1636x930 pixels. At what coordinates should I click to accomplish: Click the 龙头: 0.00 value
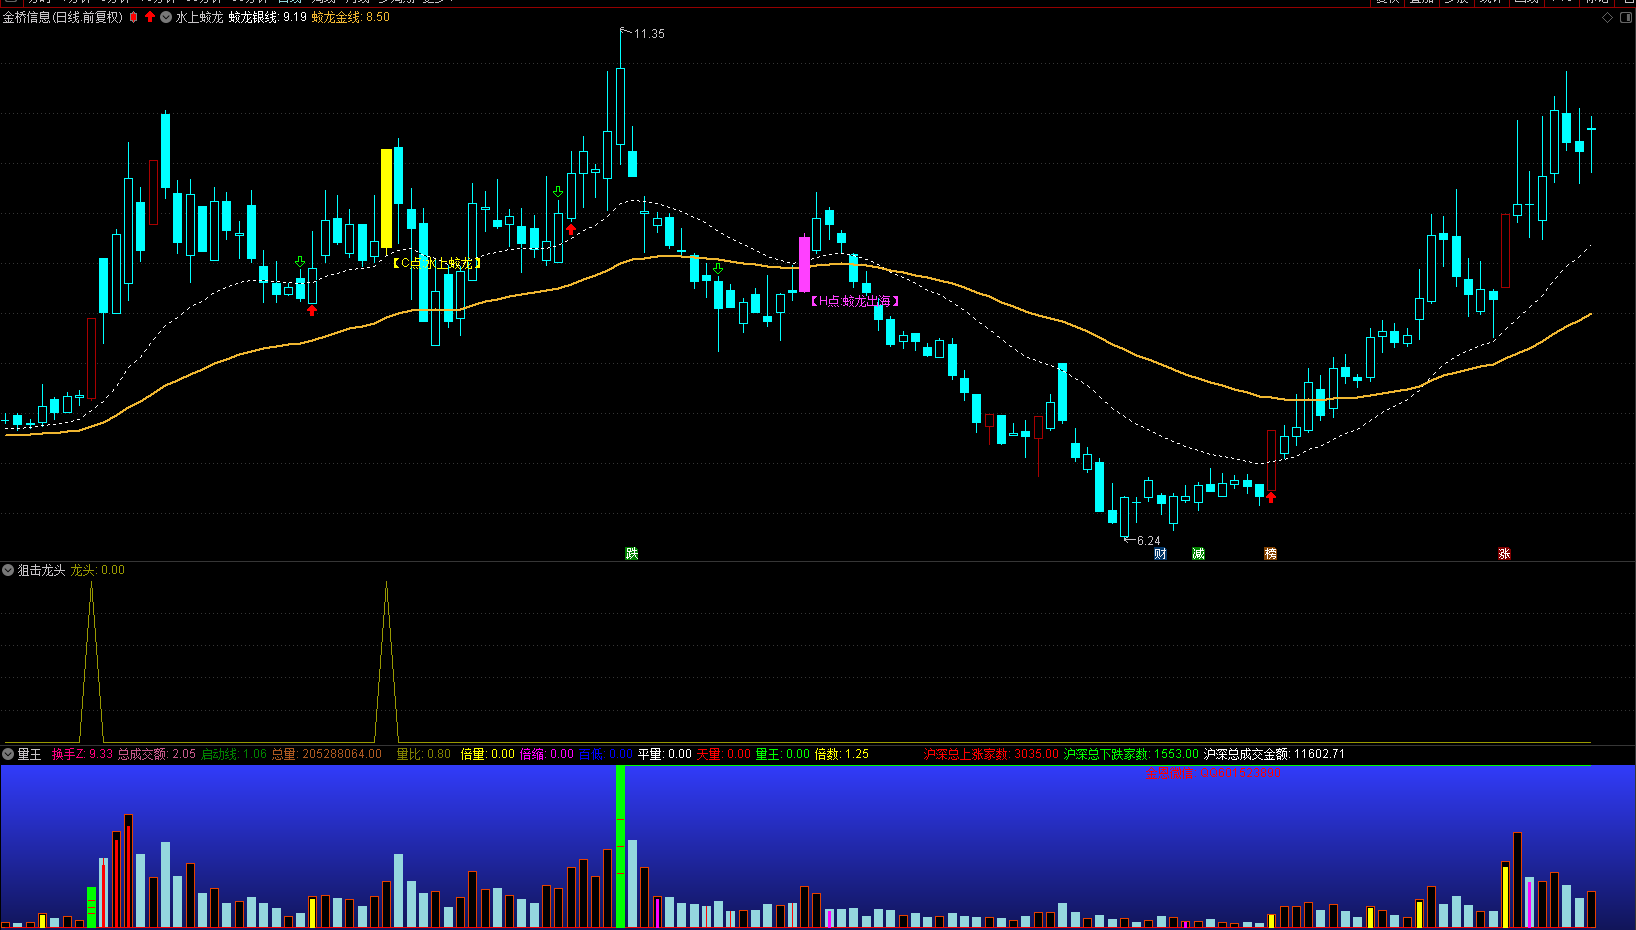[x=97, y=570]
